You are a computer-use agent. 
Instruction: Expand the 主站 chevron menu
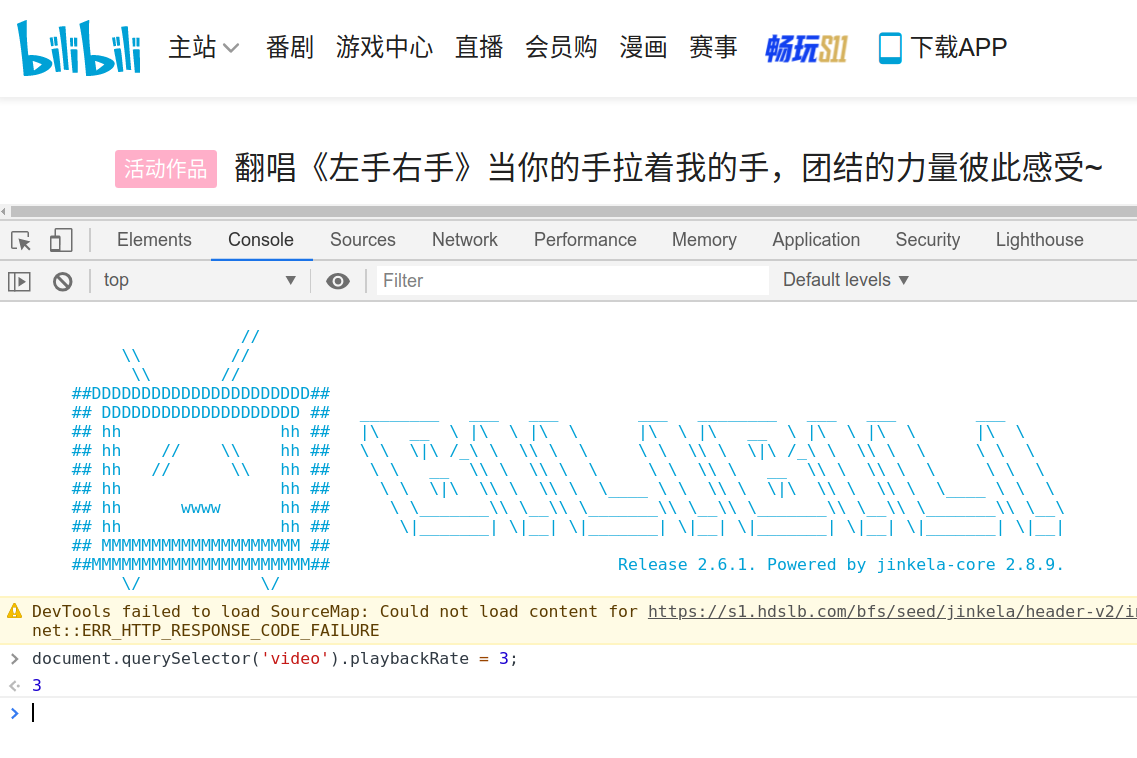point(230,47)
